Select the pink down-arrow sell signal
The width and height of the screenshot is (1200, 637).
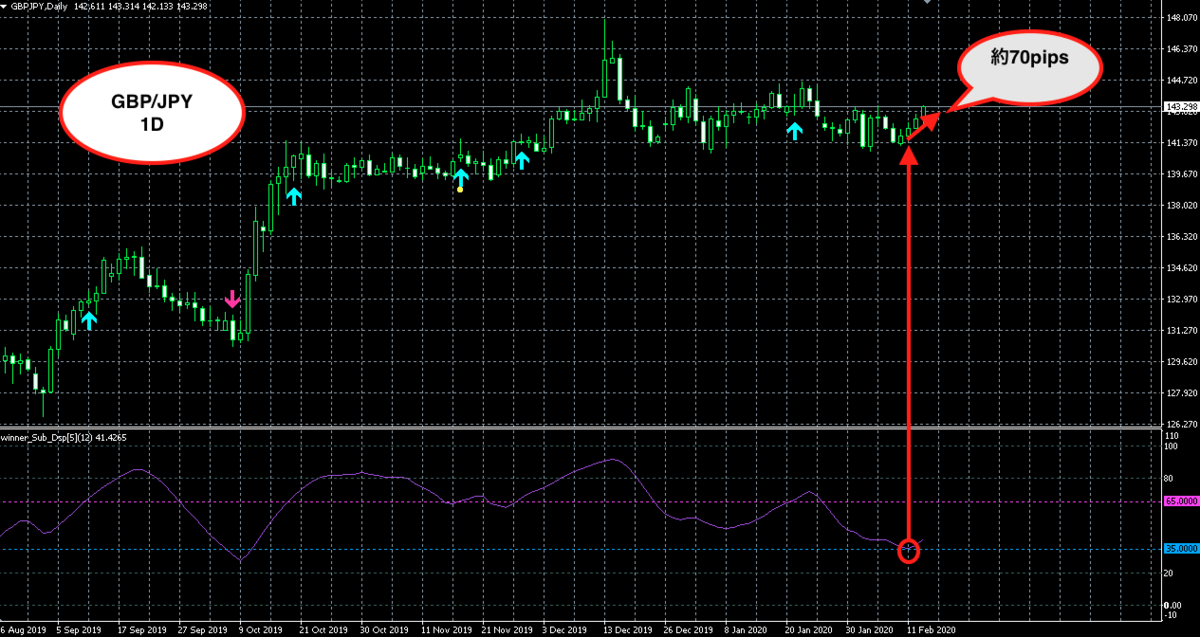232,298
